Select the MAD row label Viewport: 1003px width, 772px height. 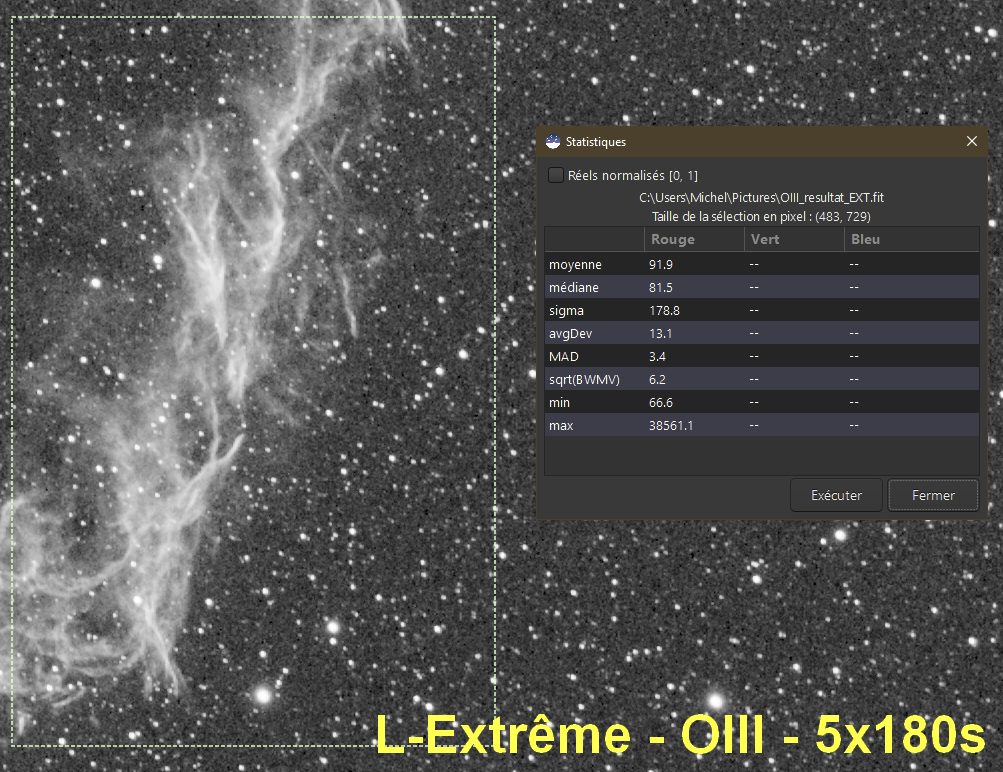coord(564,356)
